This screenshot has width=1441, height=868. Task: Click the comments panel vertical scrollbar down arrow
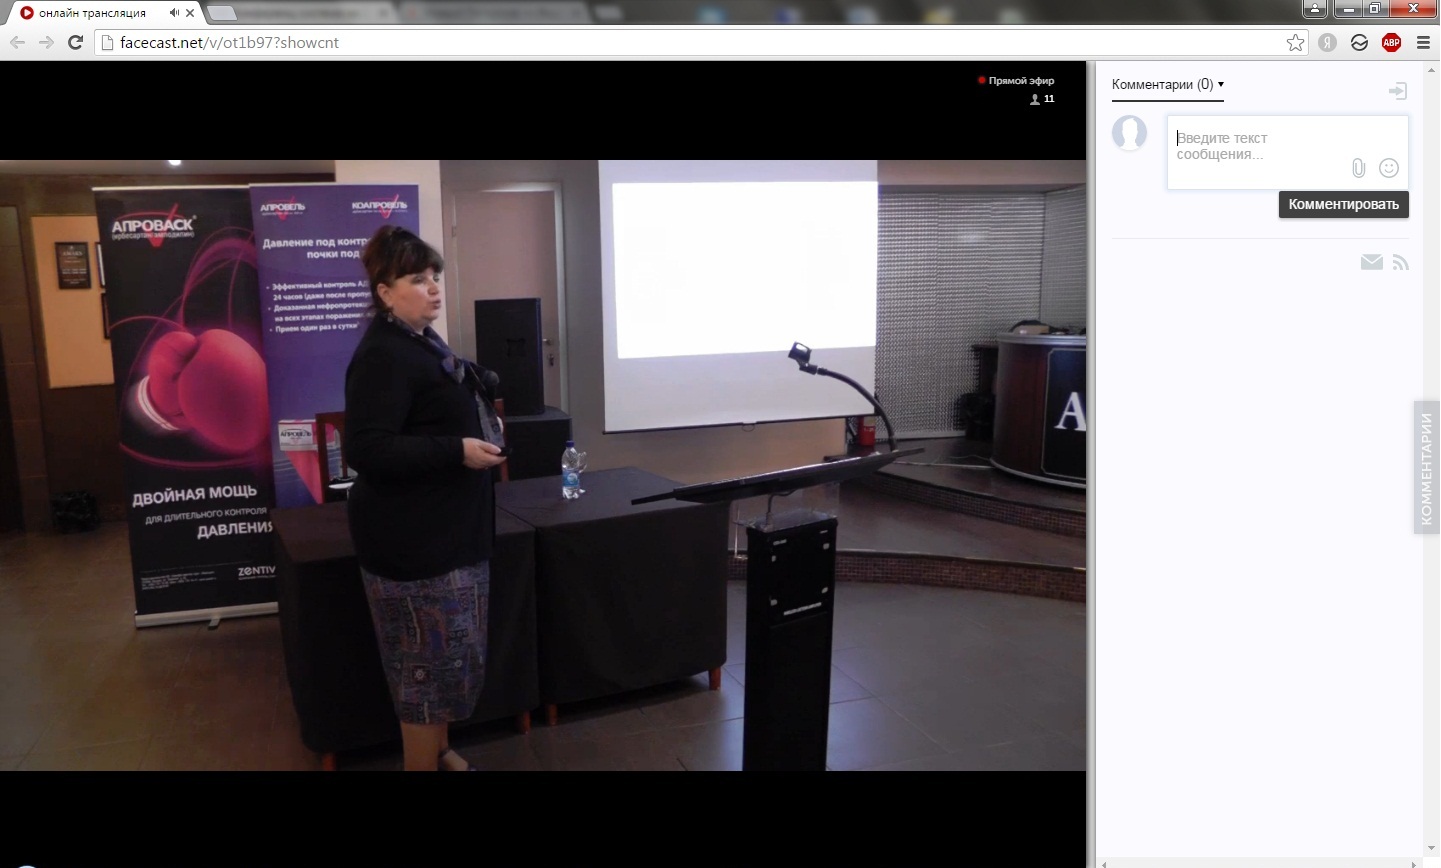click(x=1430, y=849)
